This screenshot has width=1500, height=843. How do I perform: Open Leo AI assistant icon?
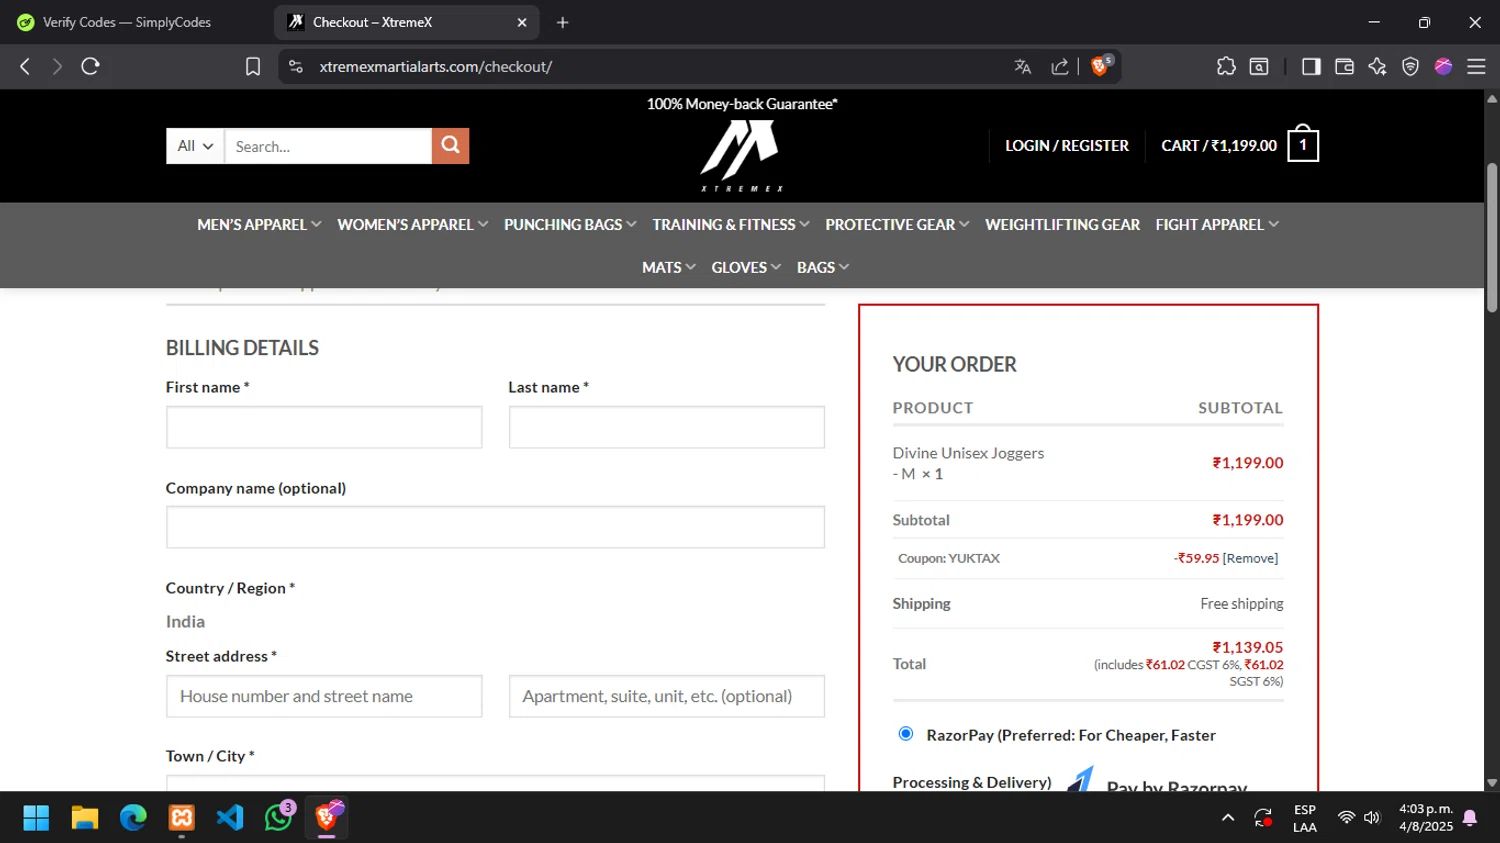point(1377,66)
